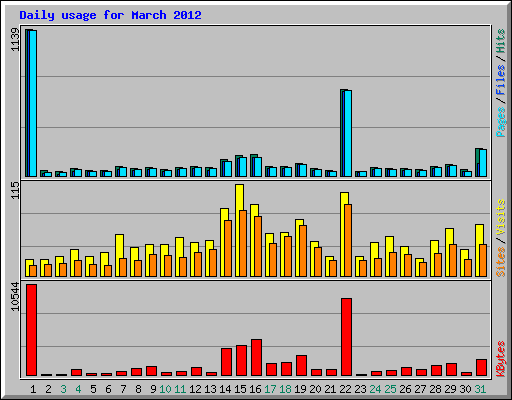Click the yellow Visits legend label
Viewport: 512px width, 400px height.
coord(501,217)
